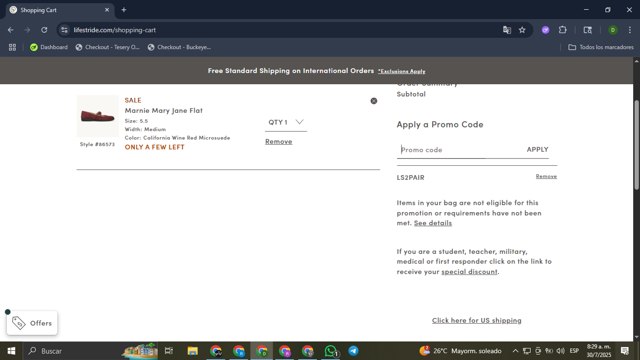Image resolution: width=640 pixels, height=360 pixels.
Task: Open the Checkout - Tesery bookmark
Action: tap(107, 47)
